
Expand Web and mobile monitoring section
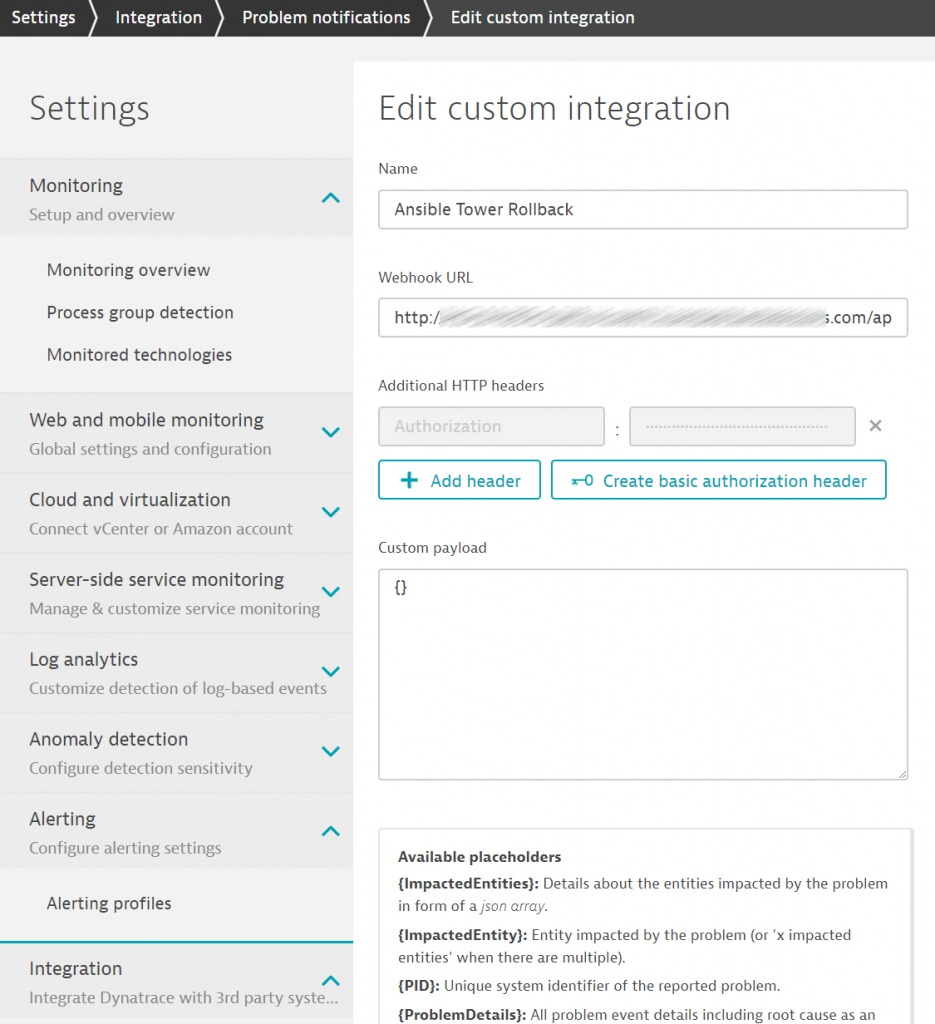(x=330, y=433)
